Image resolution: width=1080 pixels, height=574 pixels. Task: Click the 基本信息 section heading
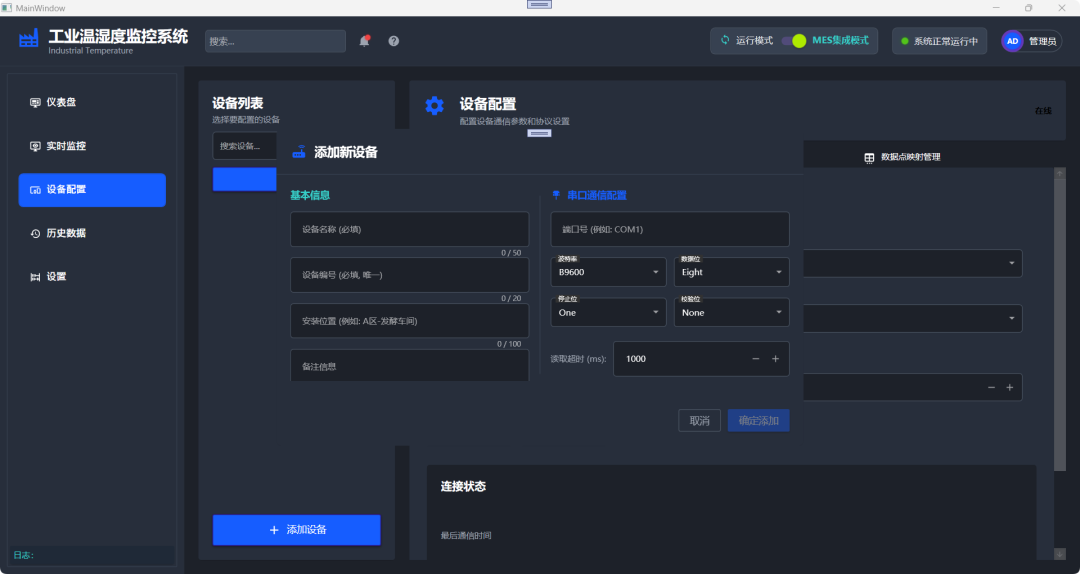coord(310,196)
